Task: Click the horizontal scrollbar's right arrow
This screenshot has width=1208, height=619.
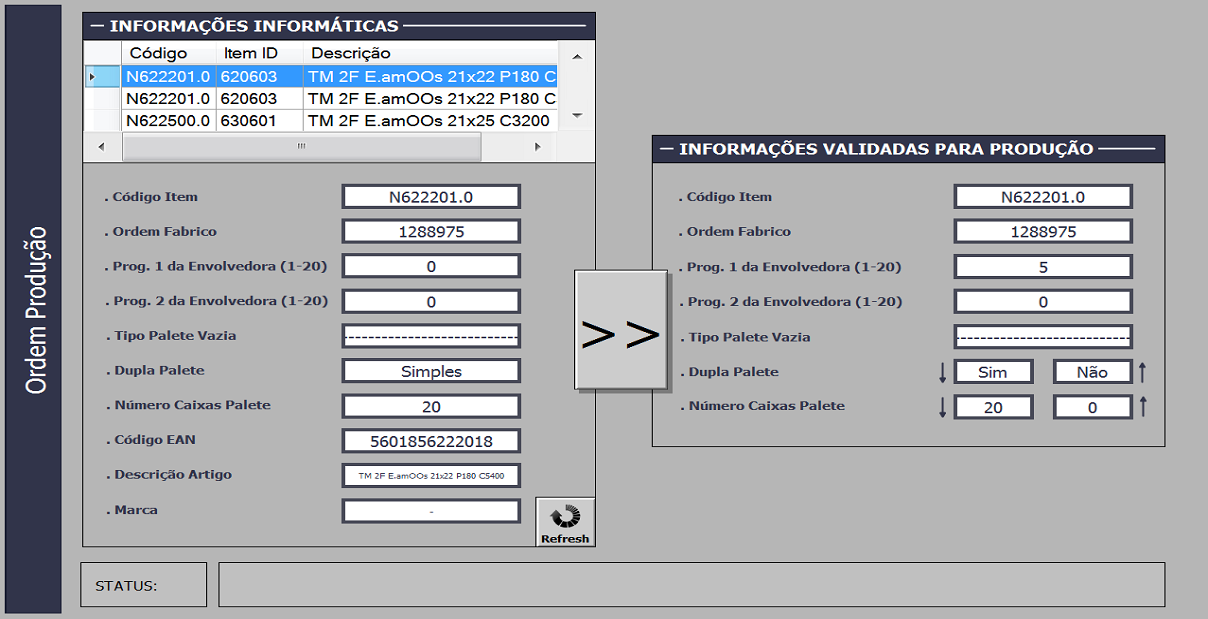Action: coord(537,146)
